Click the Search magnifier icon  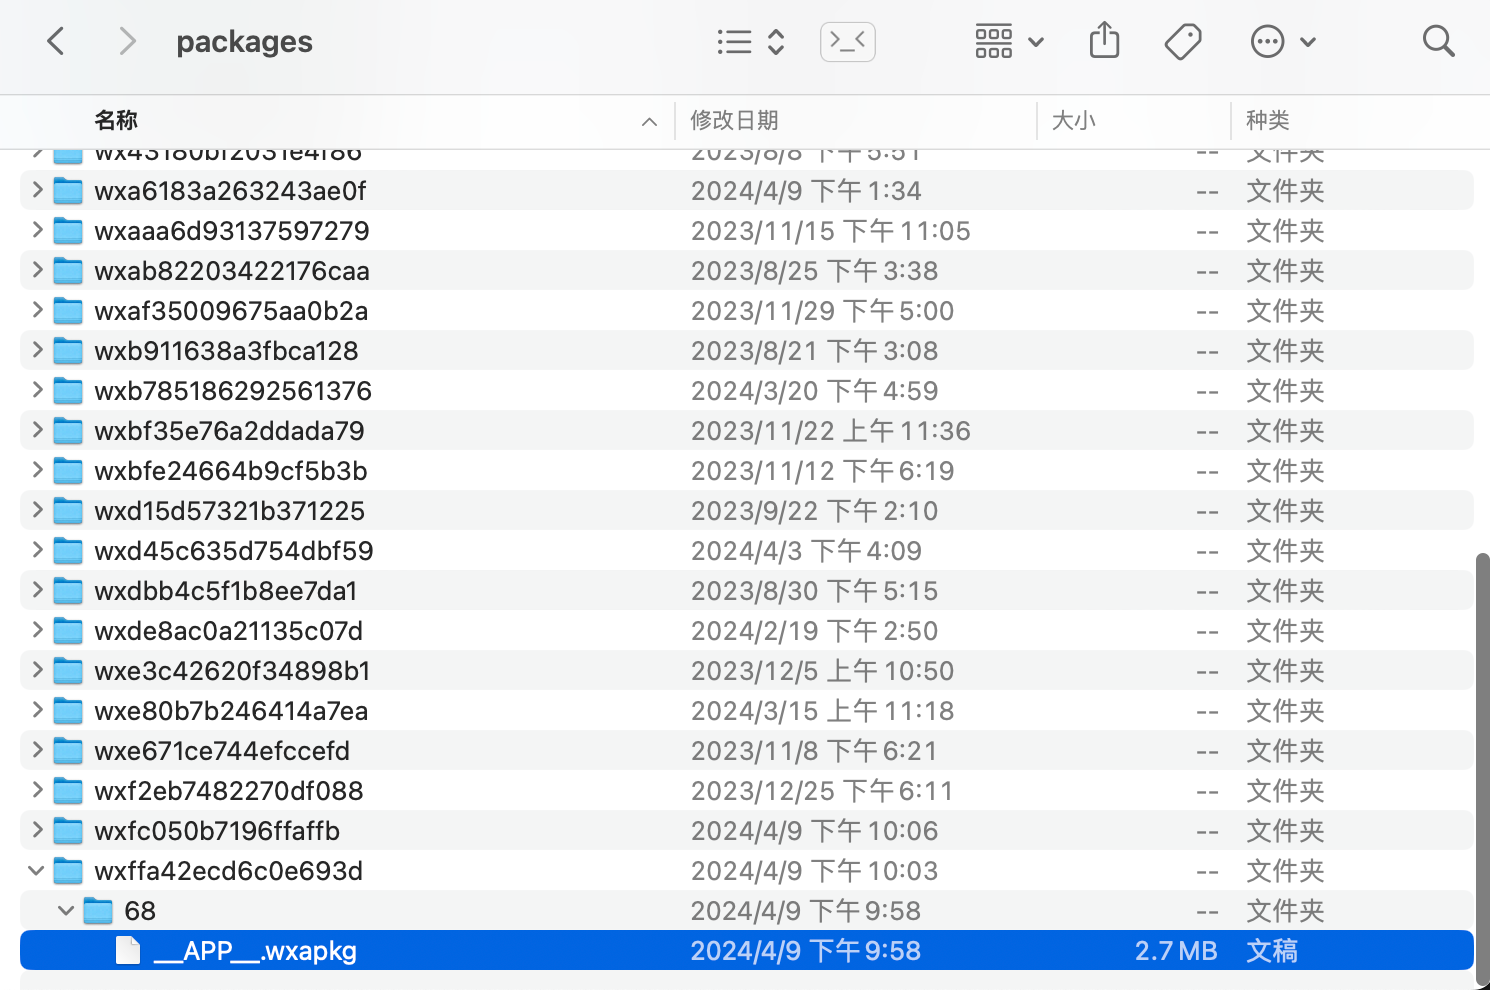[1438, 42]
